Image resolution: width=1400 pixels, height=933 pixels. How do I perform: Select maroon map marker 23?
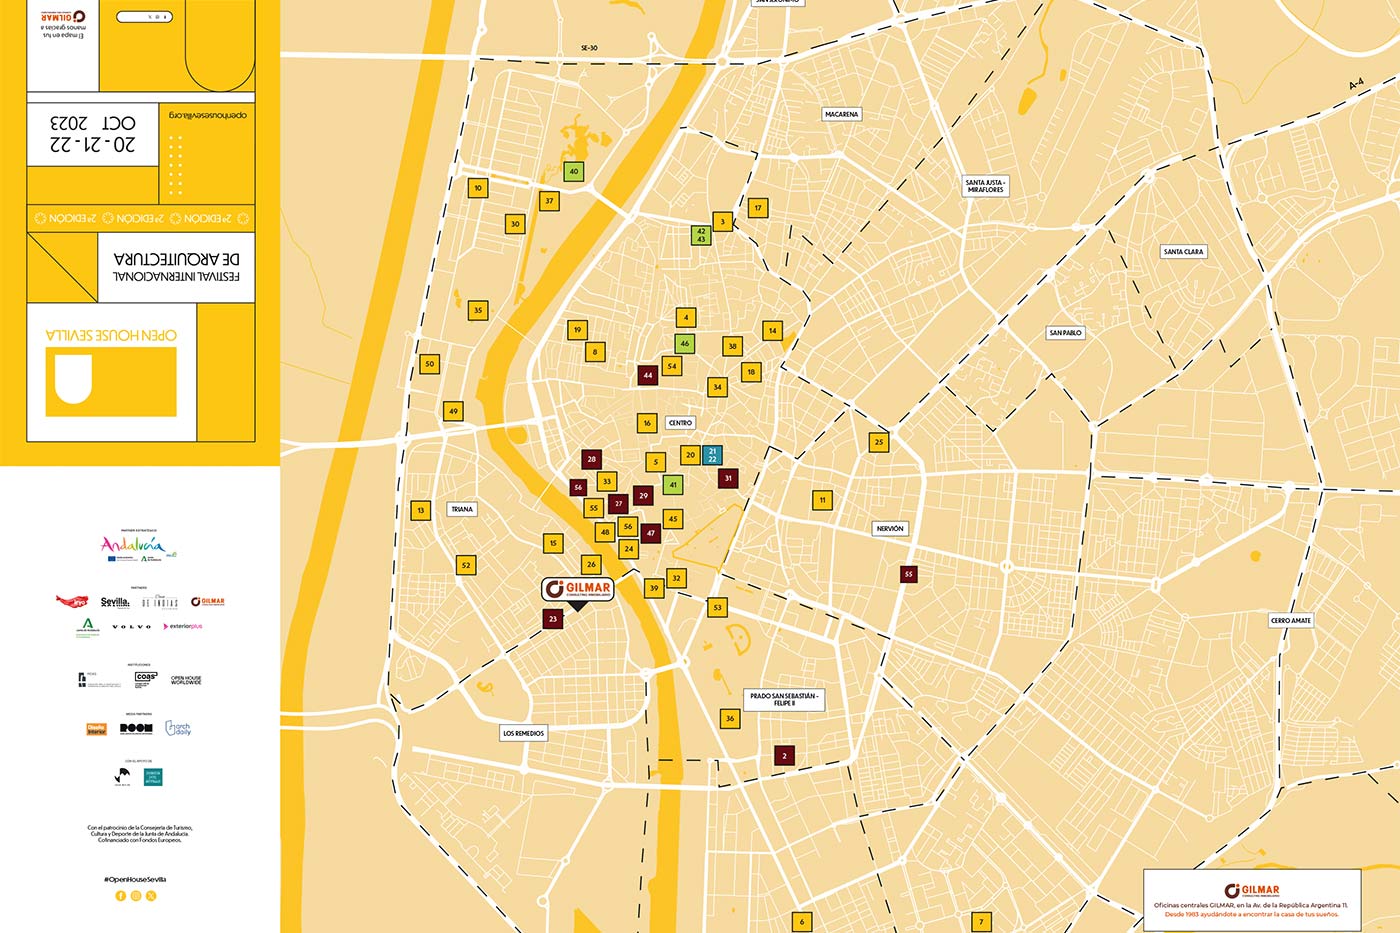tap(553, 619)
